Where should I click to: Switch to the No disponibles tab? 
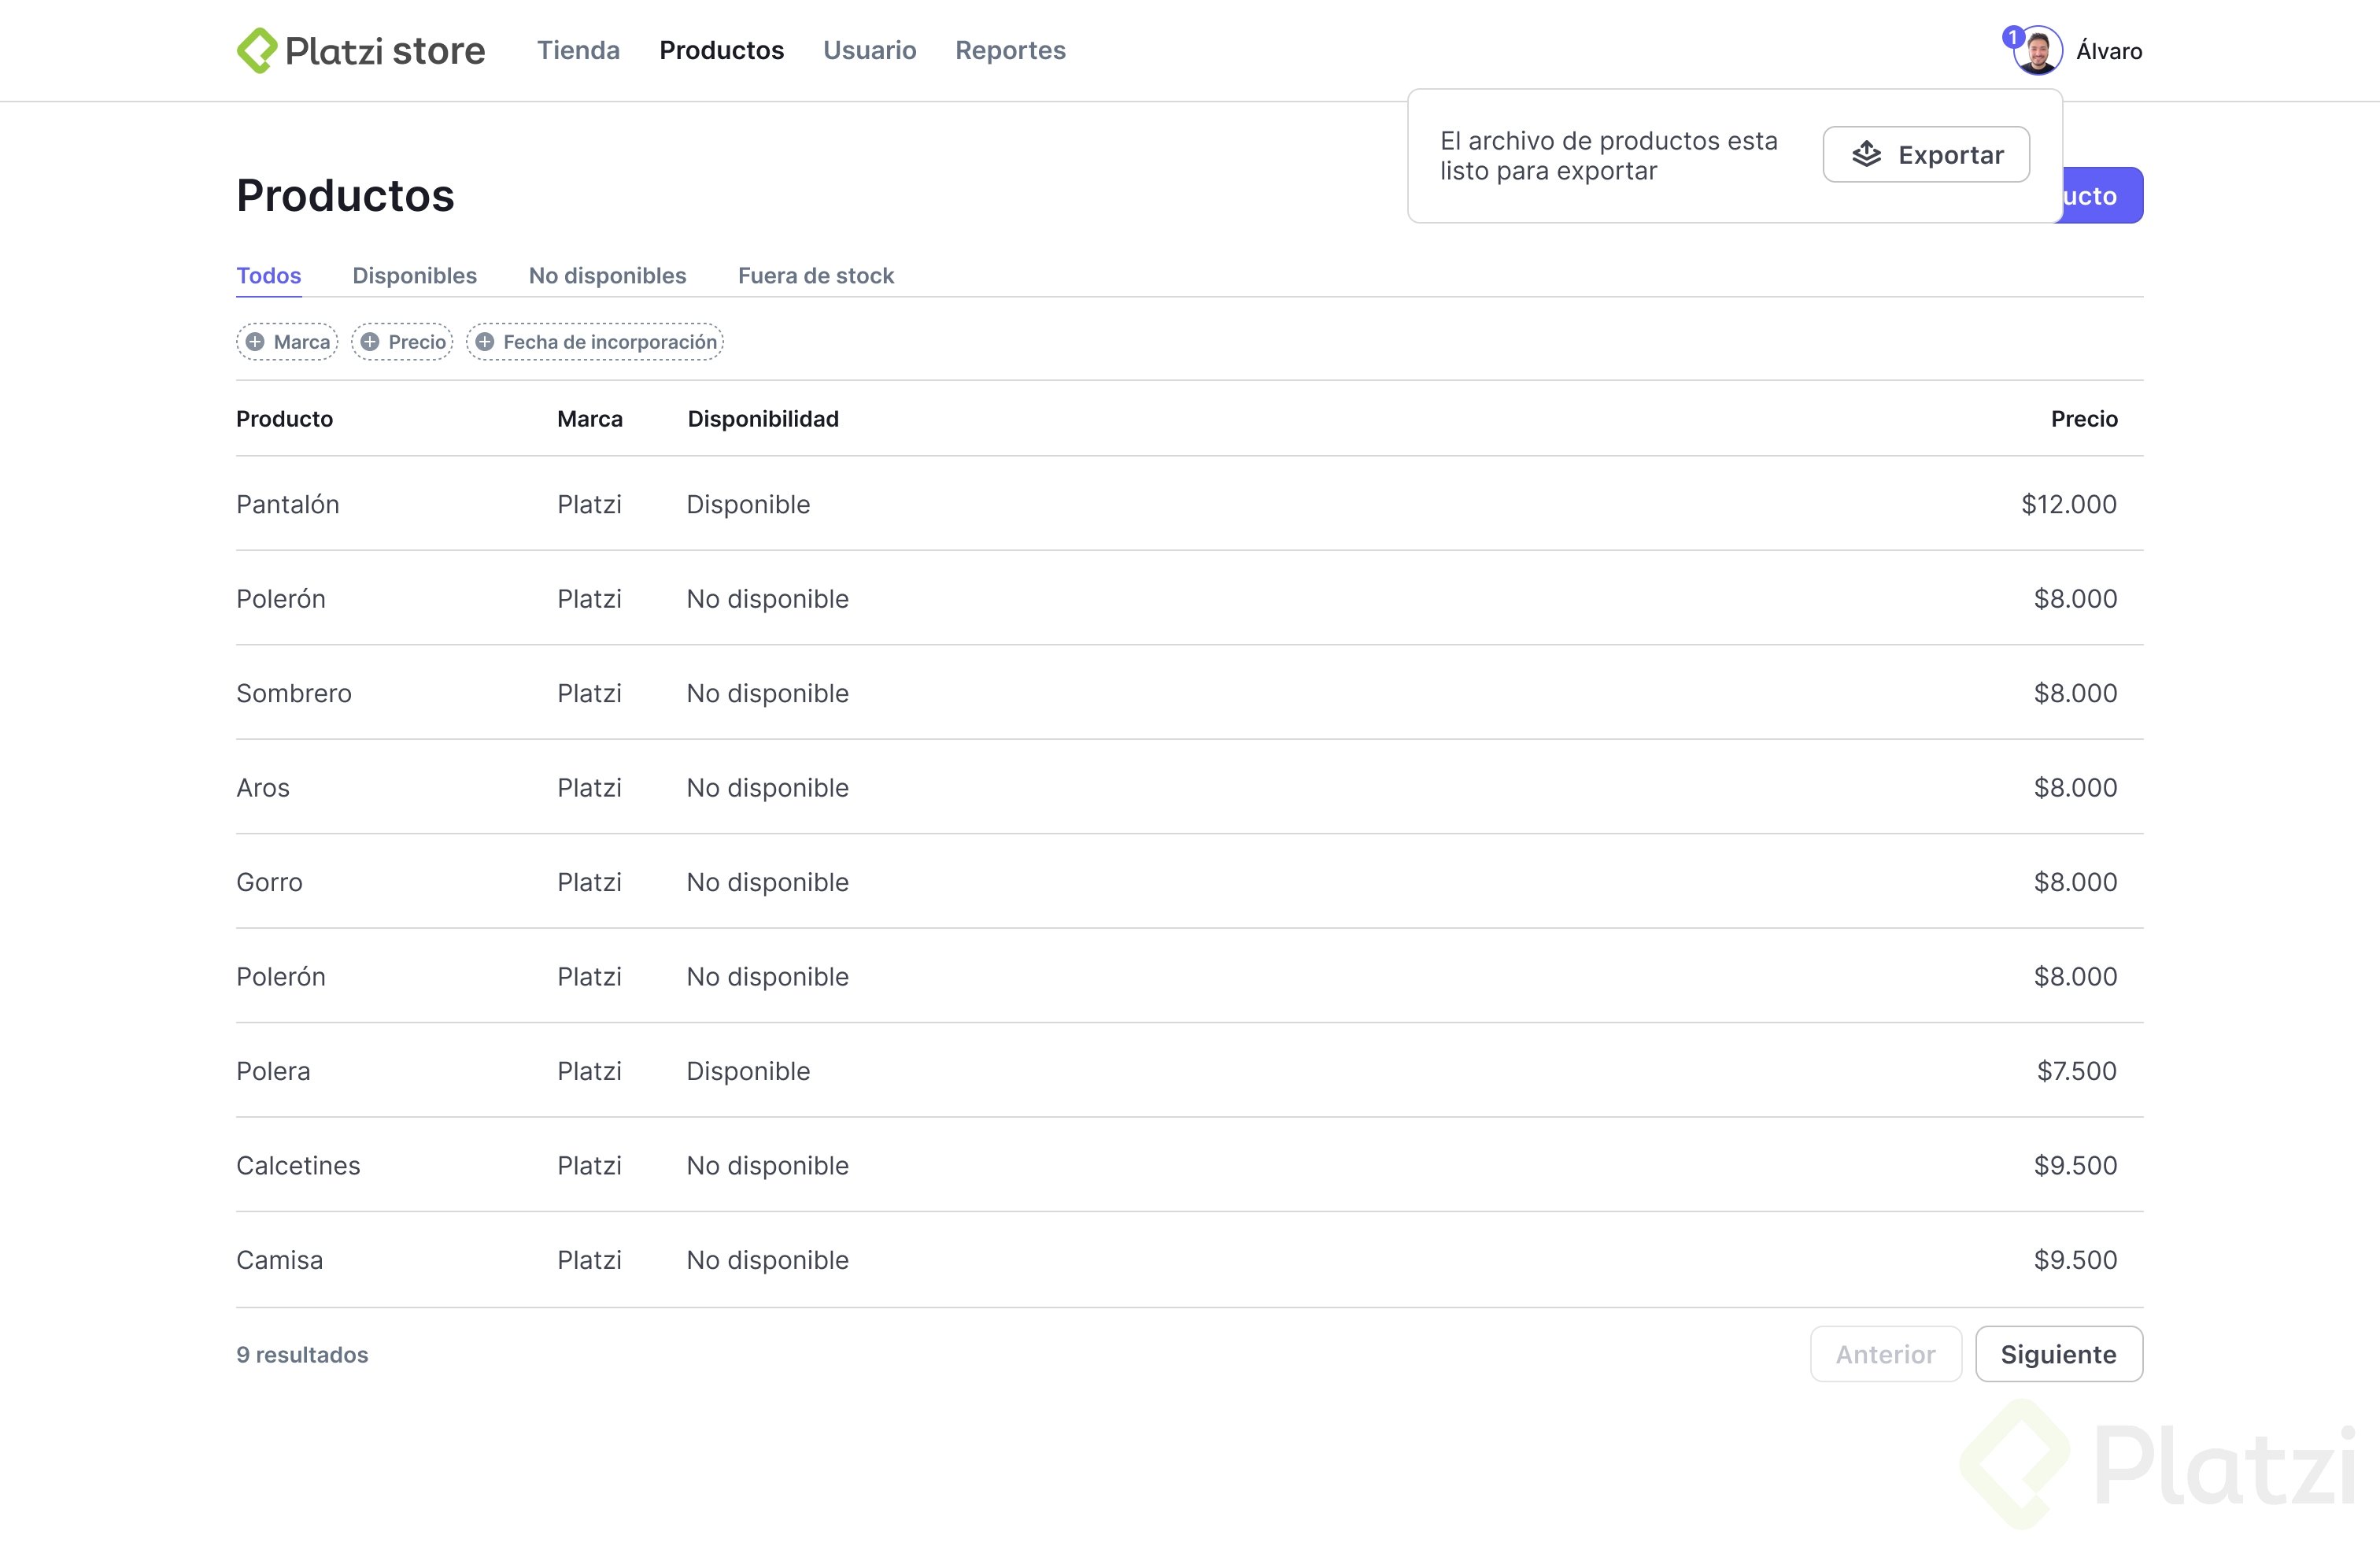(x=607, y=276)
